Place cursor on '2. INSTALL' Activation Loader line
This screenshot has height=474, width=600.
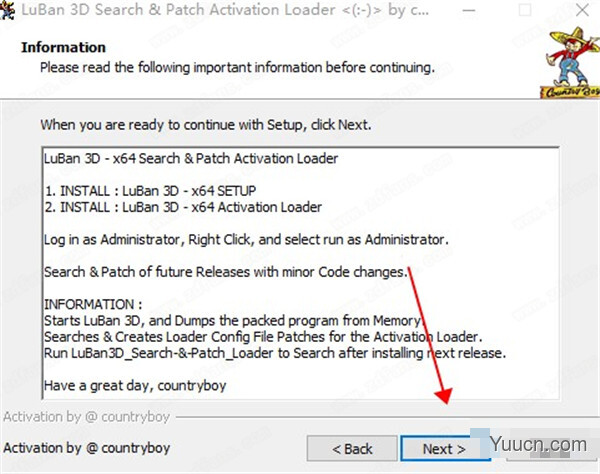click(183, 207)
